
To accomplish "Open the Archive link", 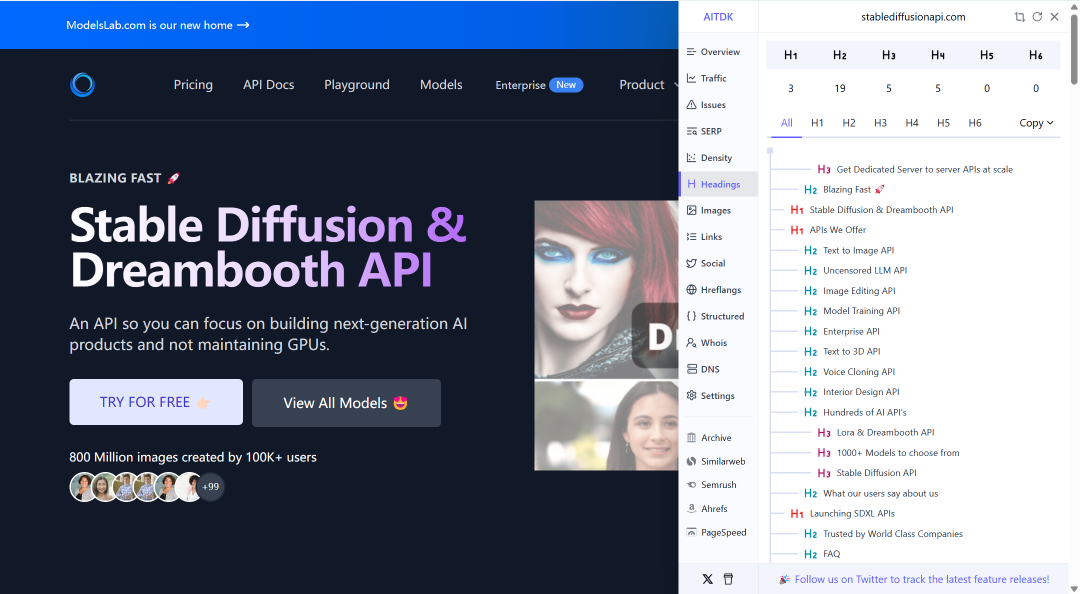I will [709, 438].
